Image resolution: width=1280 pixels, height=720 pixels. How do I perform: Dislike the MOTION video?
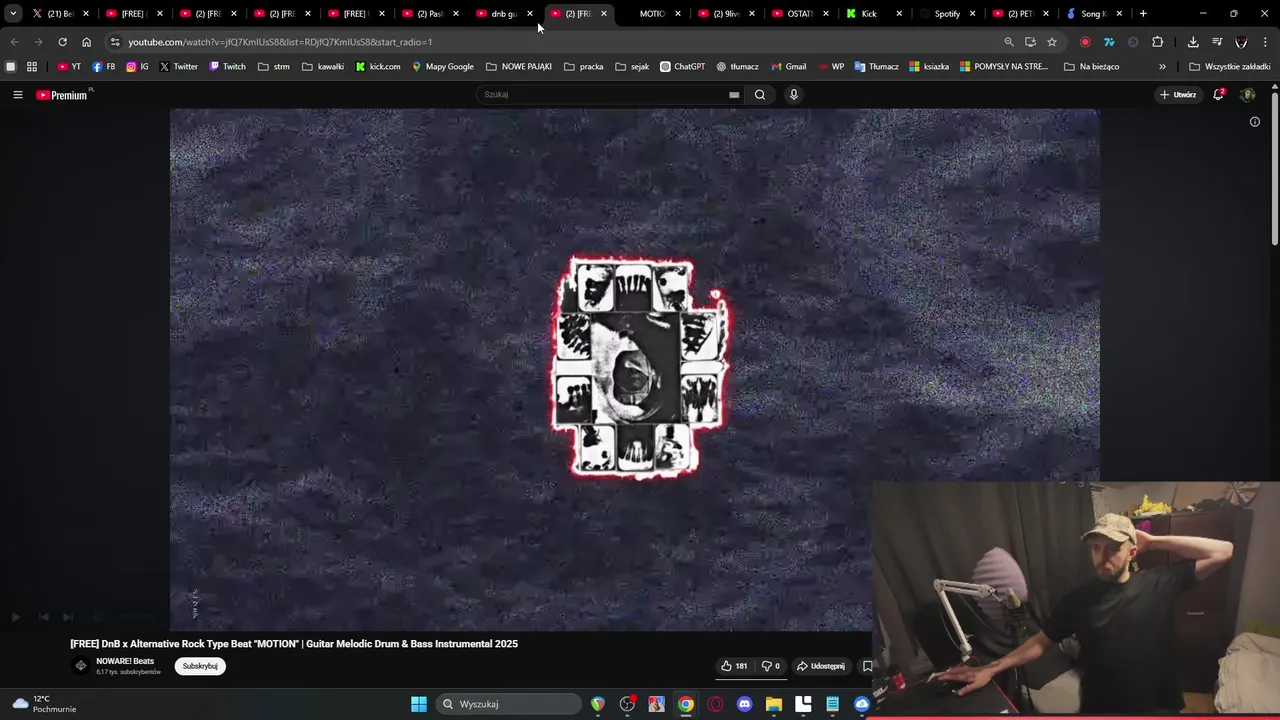pos(770,666)
